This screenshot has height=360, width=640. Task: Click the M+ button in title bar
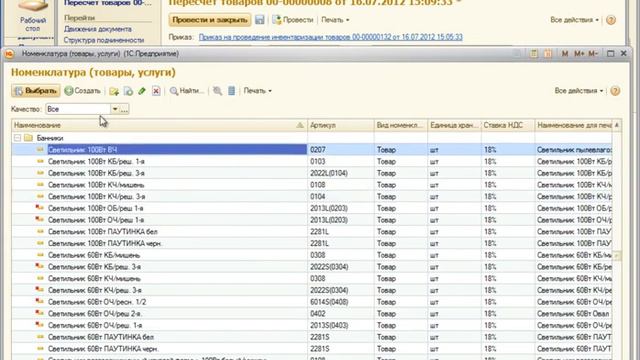tap(579, 53)
